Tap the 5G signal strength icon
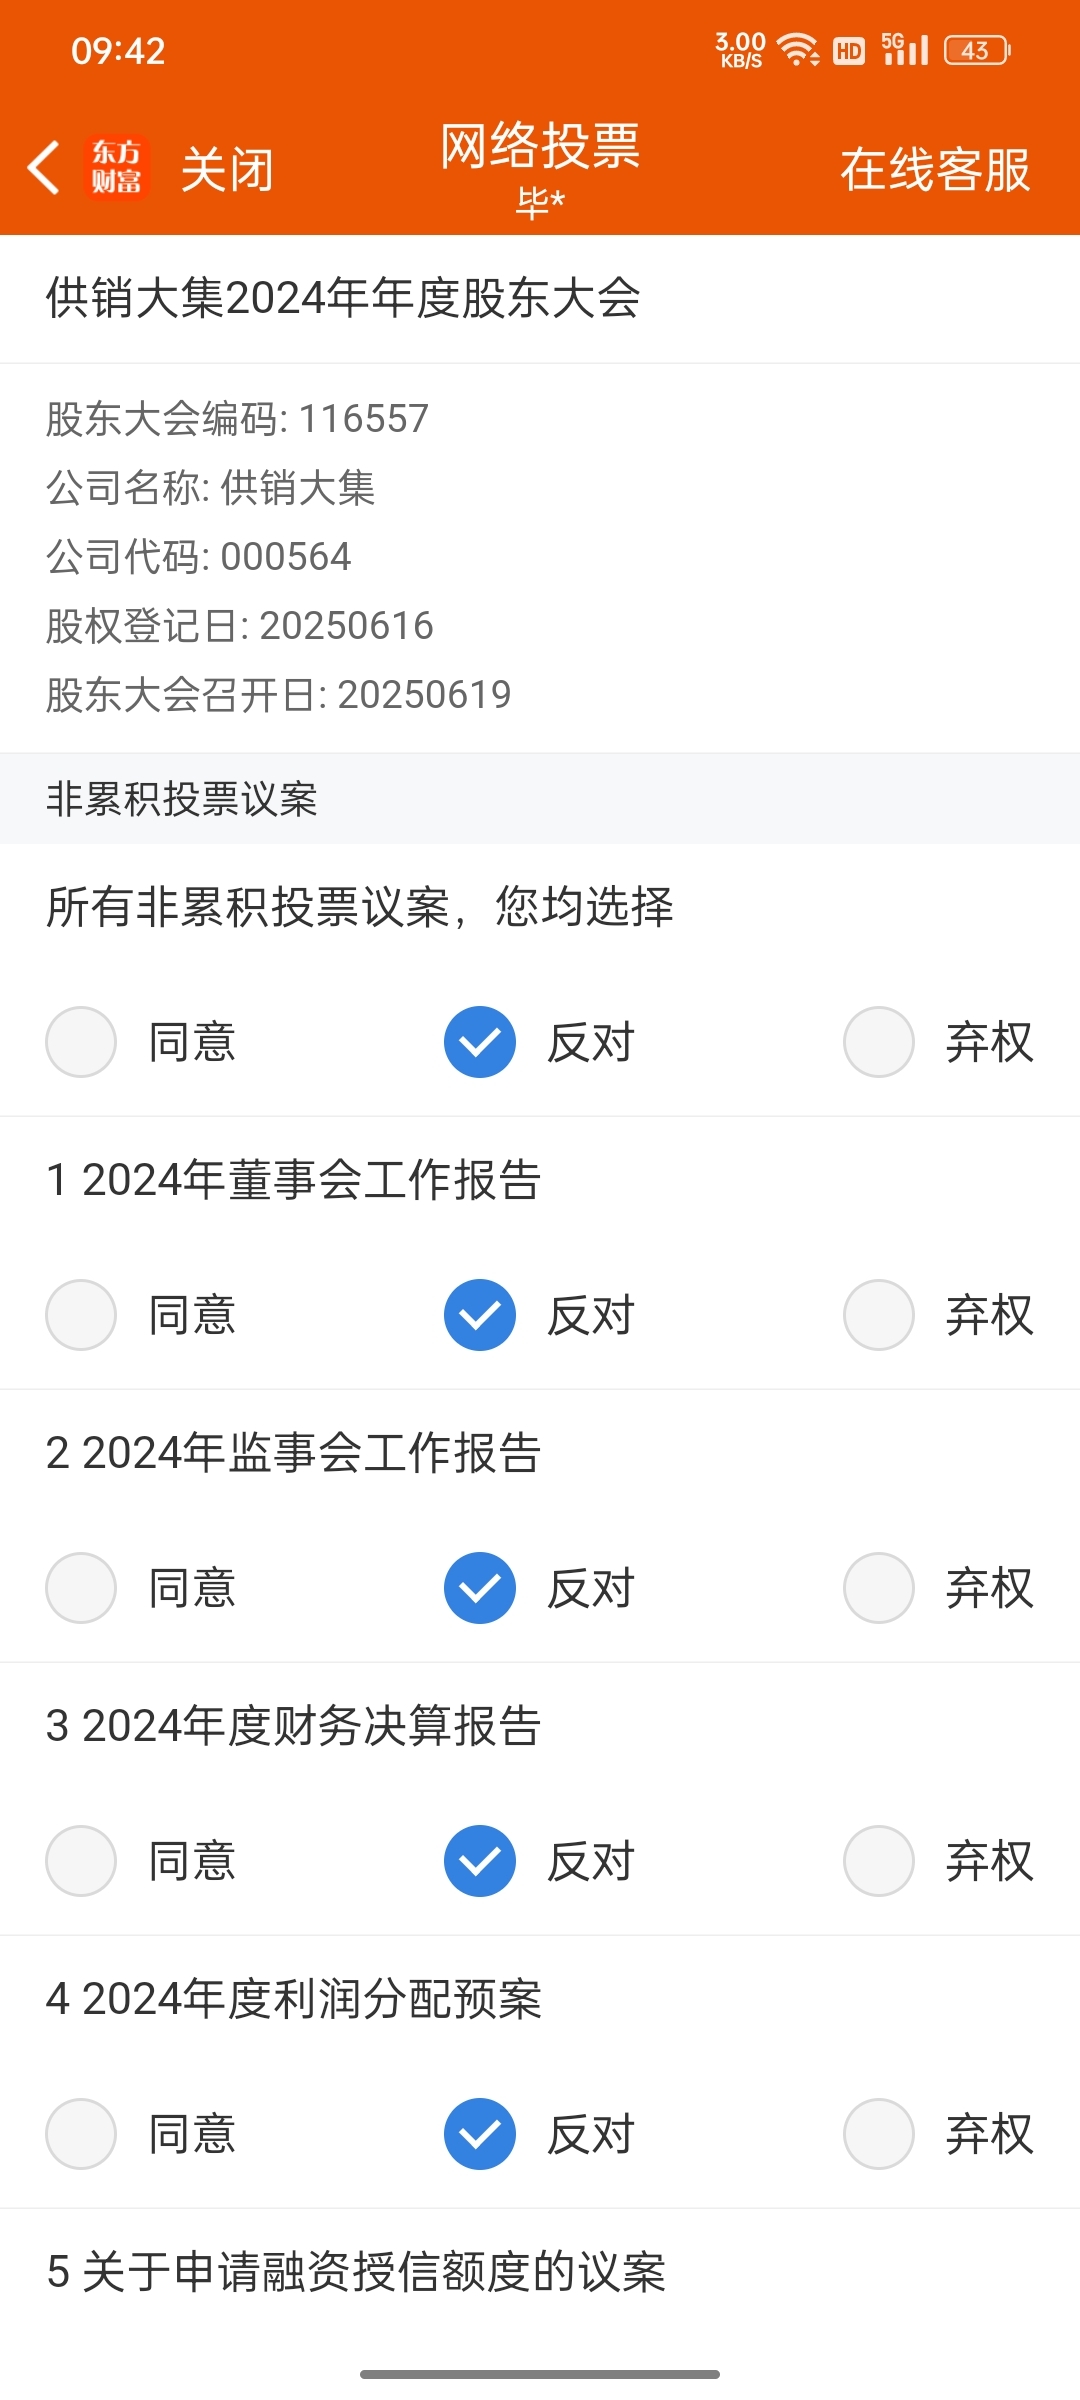Image resolution: width=1080 pixels, height=2400 pixels. coord(905,49)
